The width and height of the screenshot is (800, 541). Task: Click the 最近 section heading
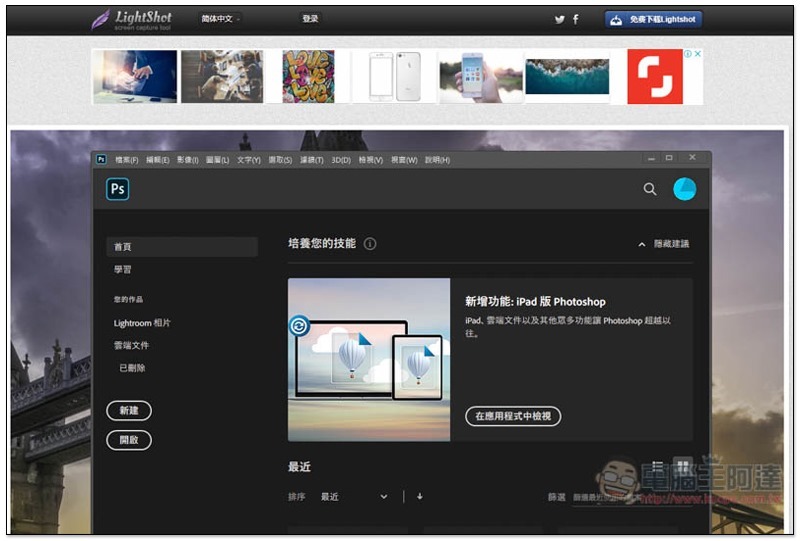pyautogui.click(x=299, y=467)
